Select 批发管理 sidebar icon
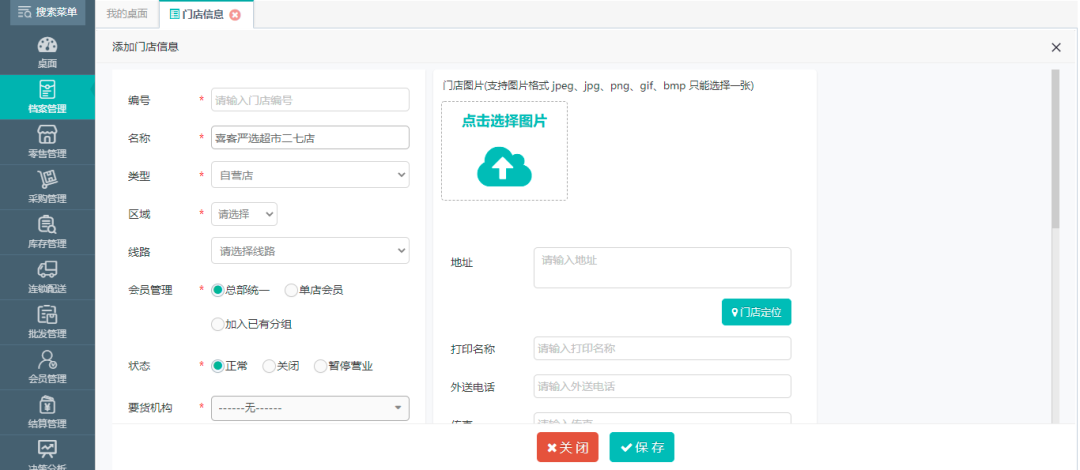Screen dimensions: 1080x470 click(47, 315)
